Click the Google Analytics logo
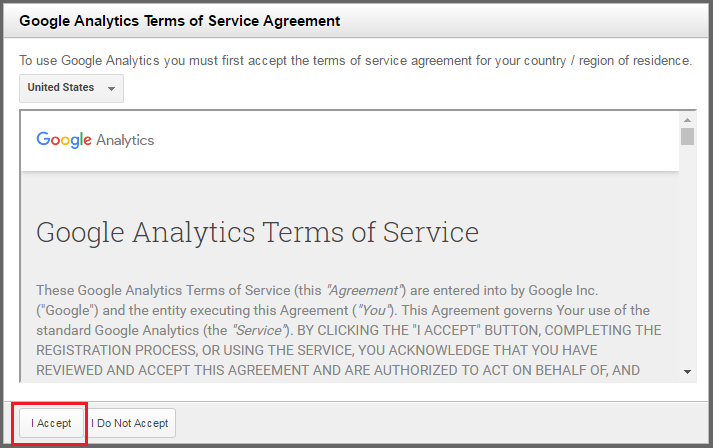 pyautogui.click(x=95, y=140)
